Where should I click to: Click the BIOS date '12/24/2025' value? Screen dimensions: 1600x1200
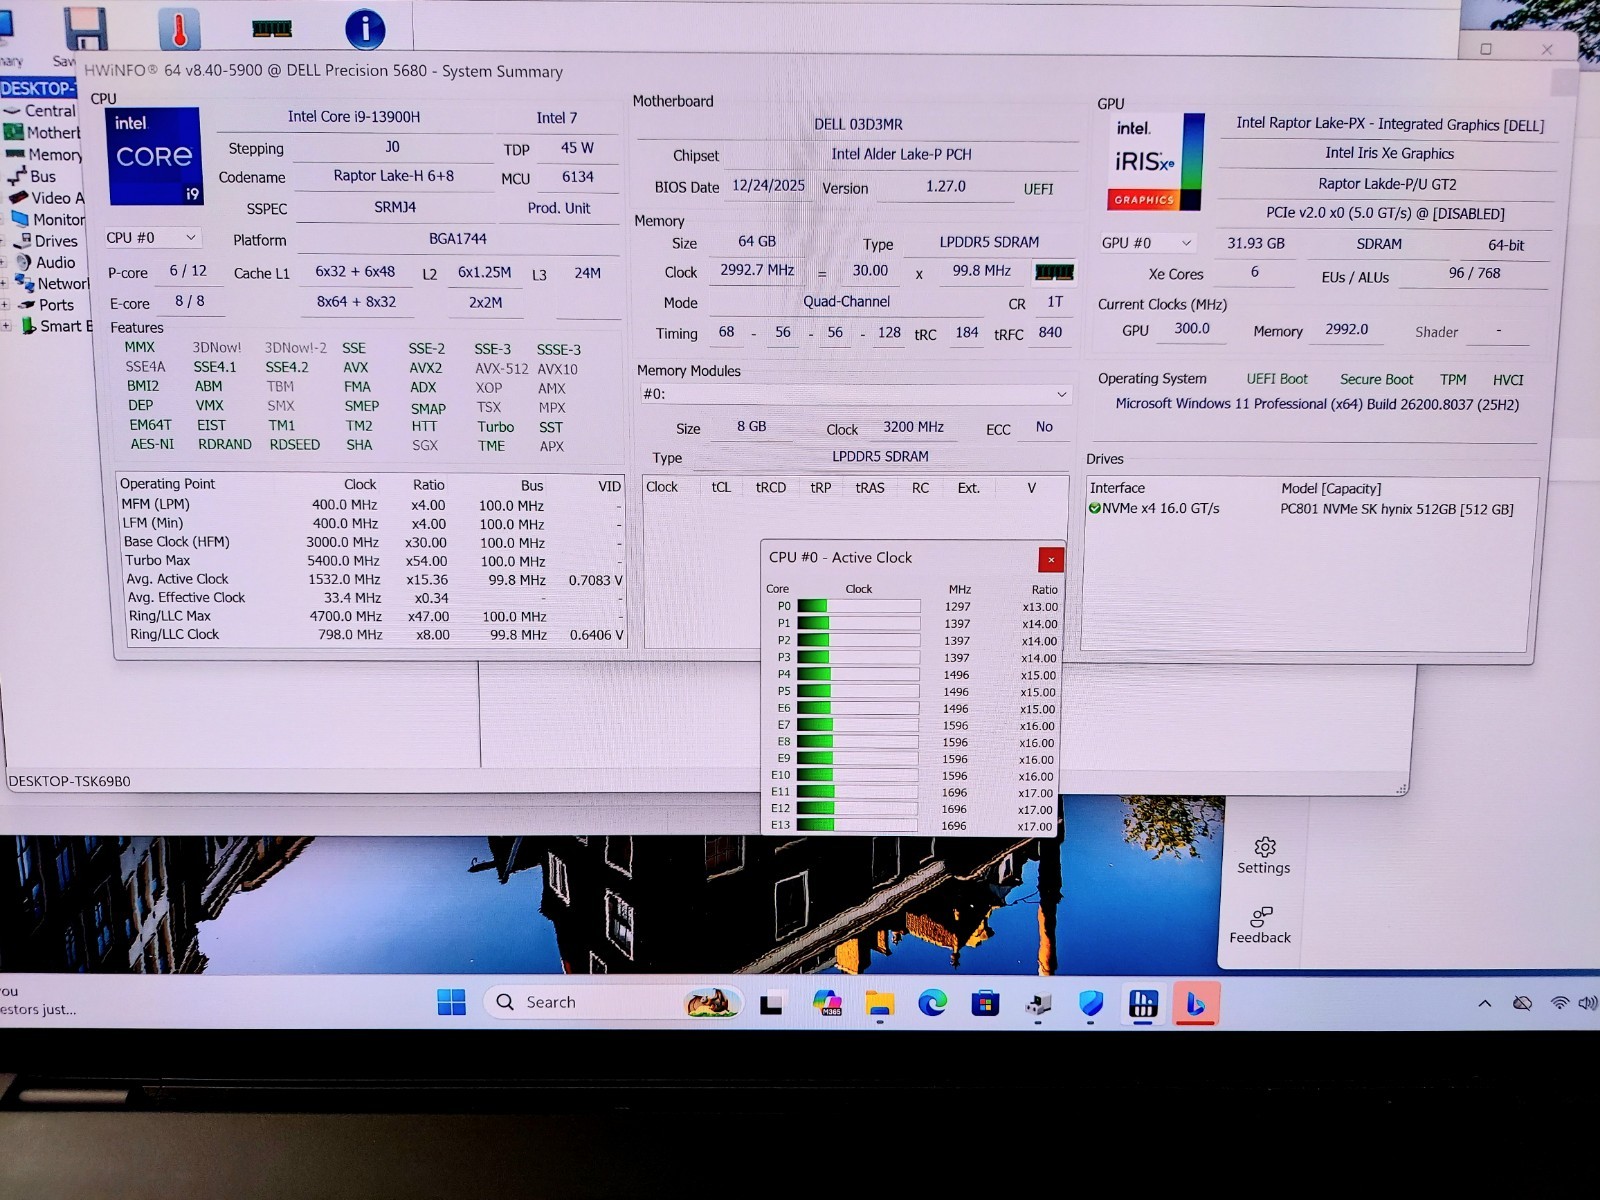(x=768, y=185)
